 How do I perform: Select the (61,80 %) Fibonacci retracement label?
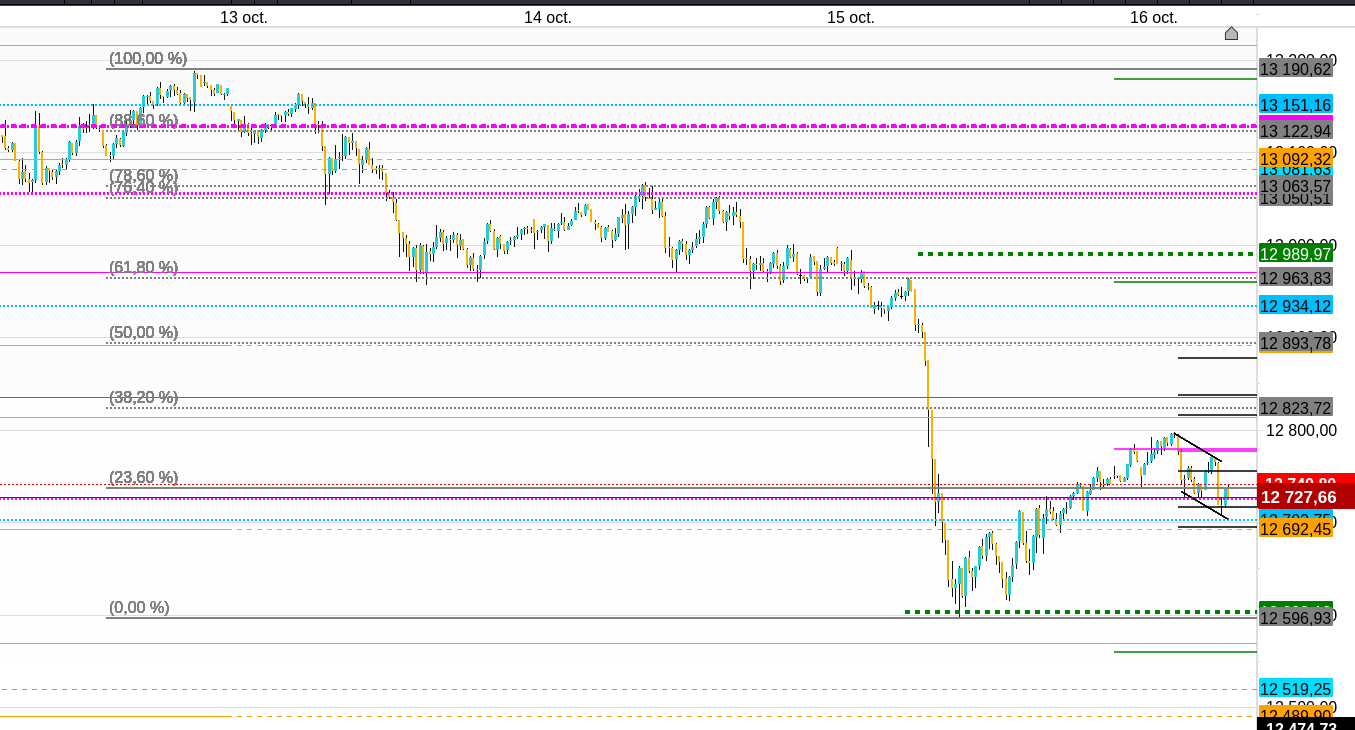click(x=144, y=267)
